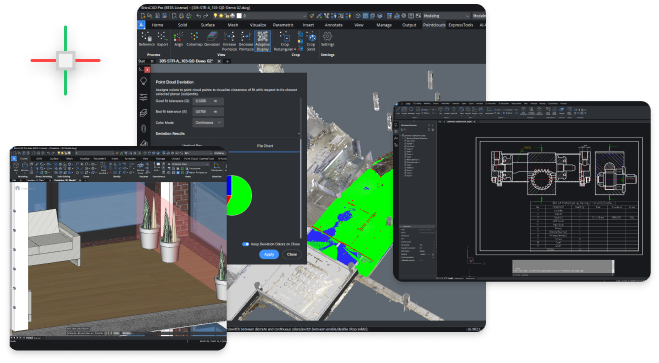This screenshot has width=659, height=363.
Task: Open the Deviation tool in the ribbon
Action: 212,39
